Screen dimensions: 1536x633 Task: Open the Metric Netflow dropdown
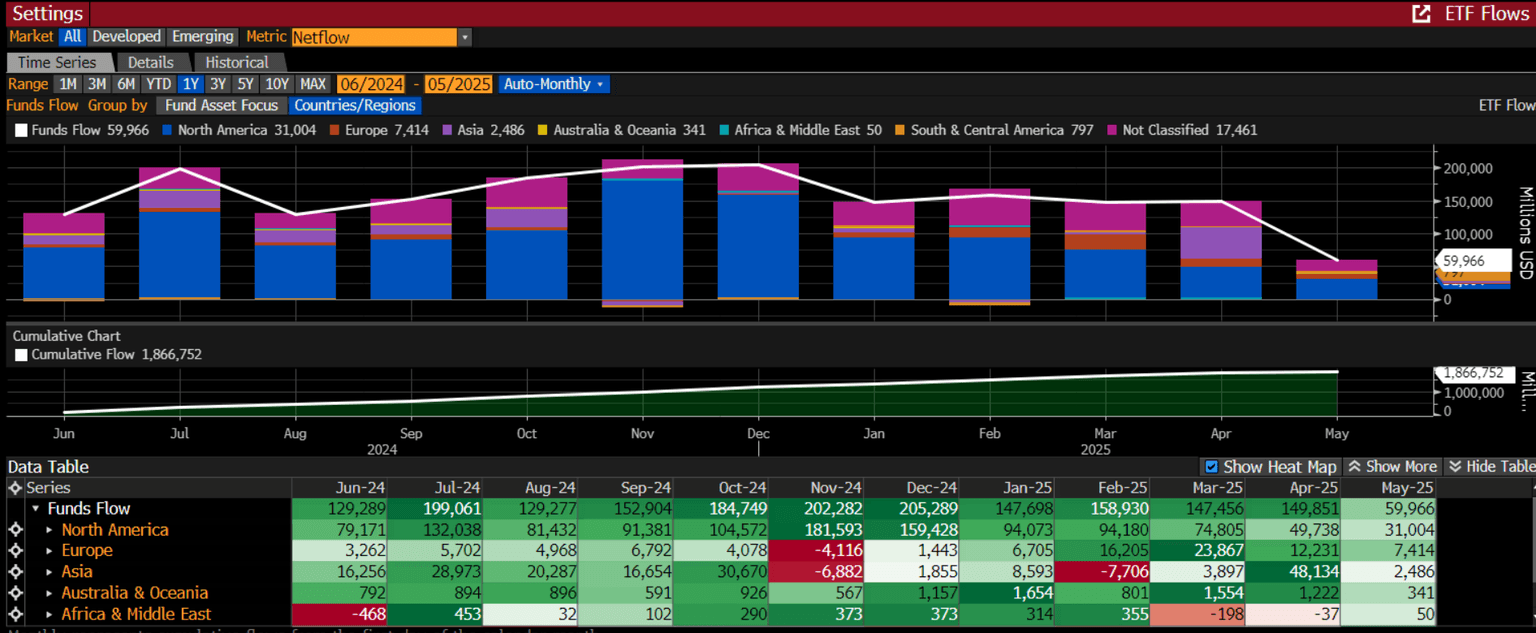click(x=464, y=37)
